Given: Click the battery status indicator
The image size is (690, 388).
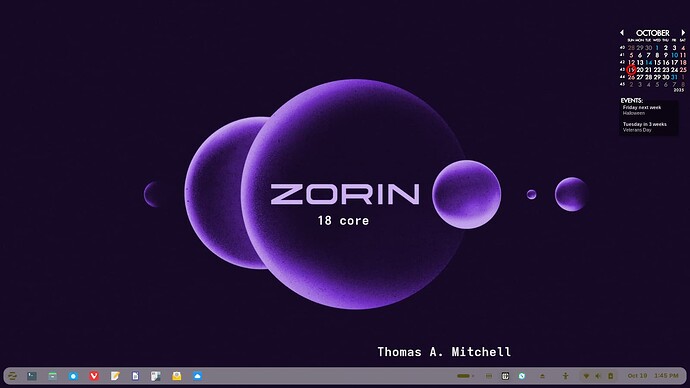Looking at the screenshot, I should tap(610, 376).
